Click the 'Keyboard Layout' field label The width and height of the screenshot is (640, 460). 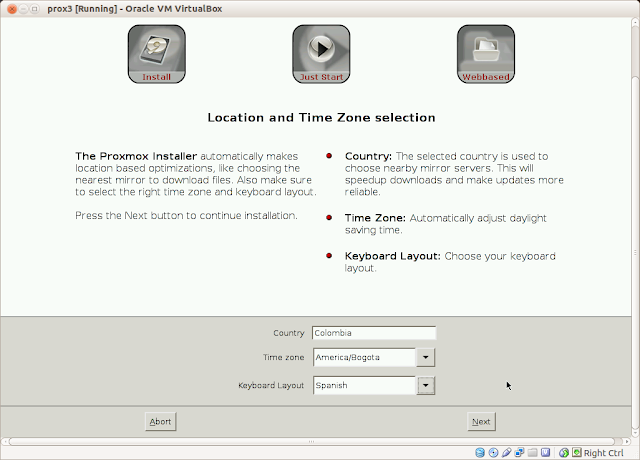pyautogui.click(x=271, y=385)
